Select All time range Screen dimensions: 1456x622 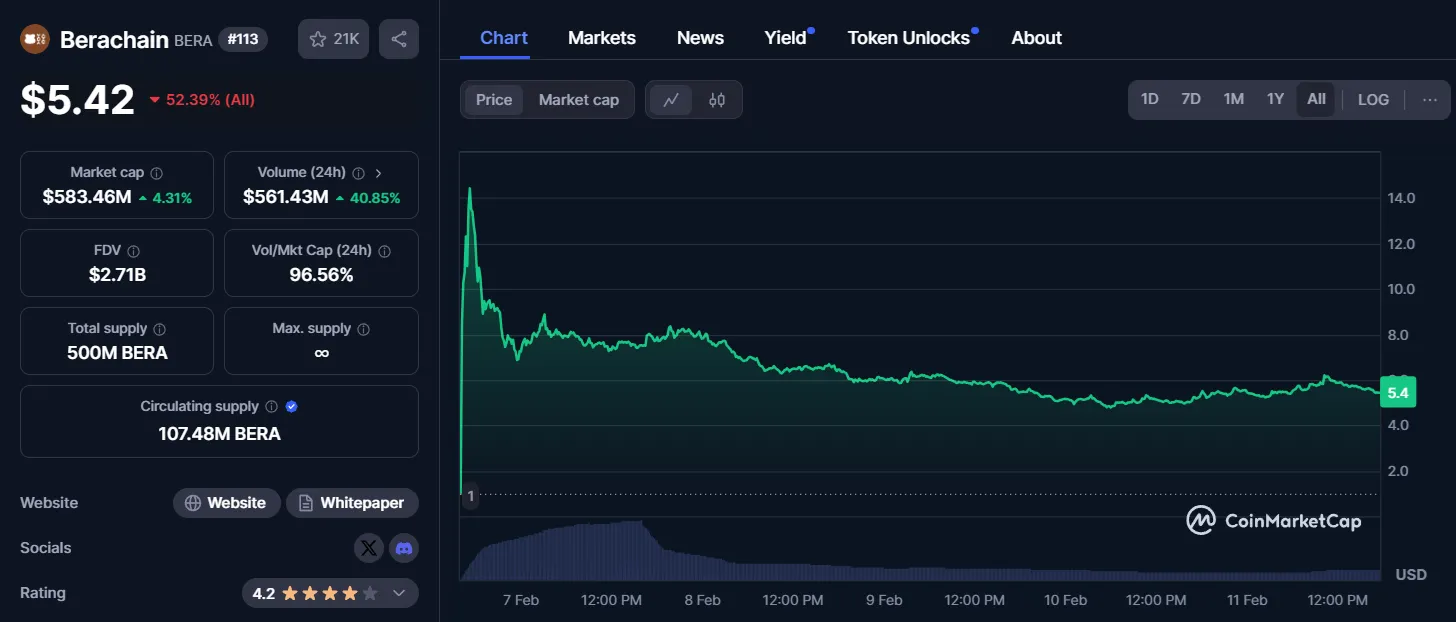click(1316, 99)
